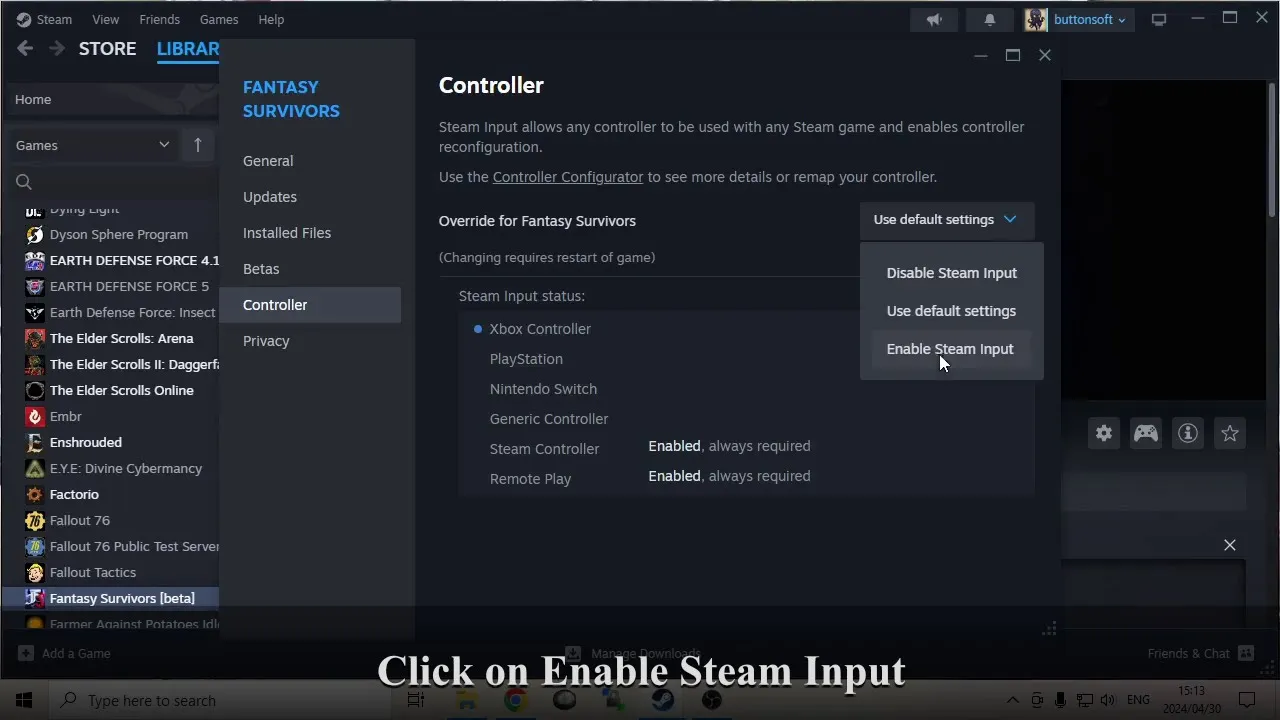Click the sort arrow beside Games

197,145
